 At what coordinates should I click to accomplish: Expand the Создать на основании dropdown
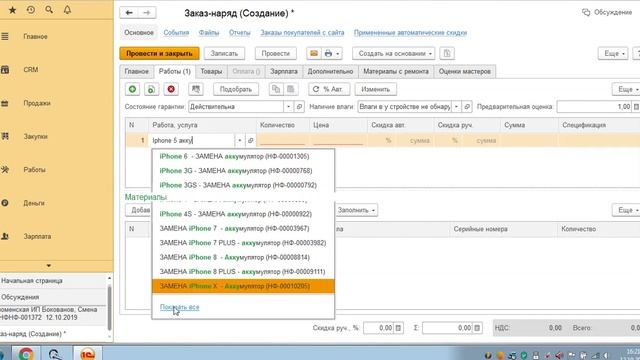pos(430,53)
